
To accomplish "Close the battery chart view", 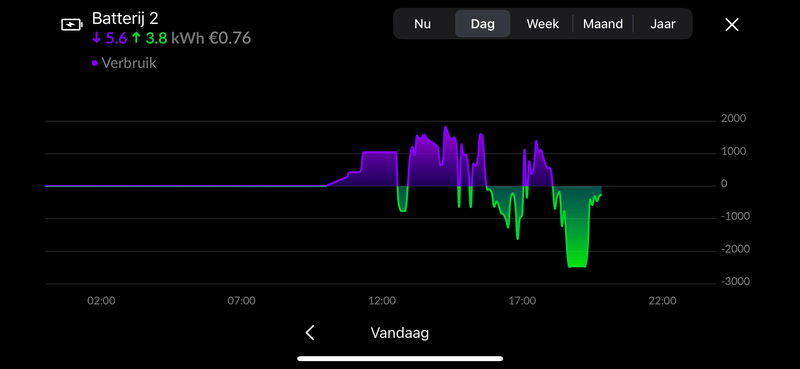I will [732, 24].
